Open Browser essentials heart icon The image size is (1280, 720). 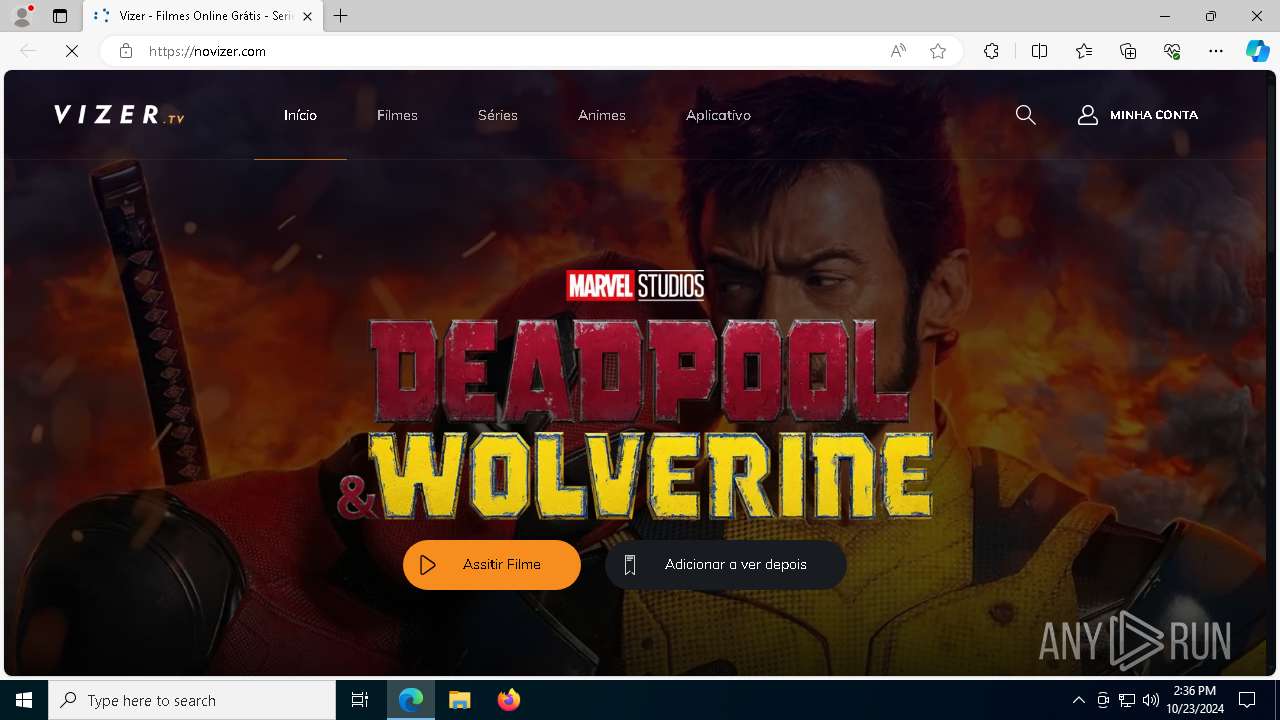(1172, 51)
